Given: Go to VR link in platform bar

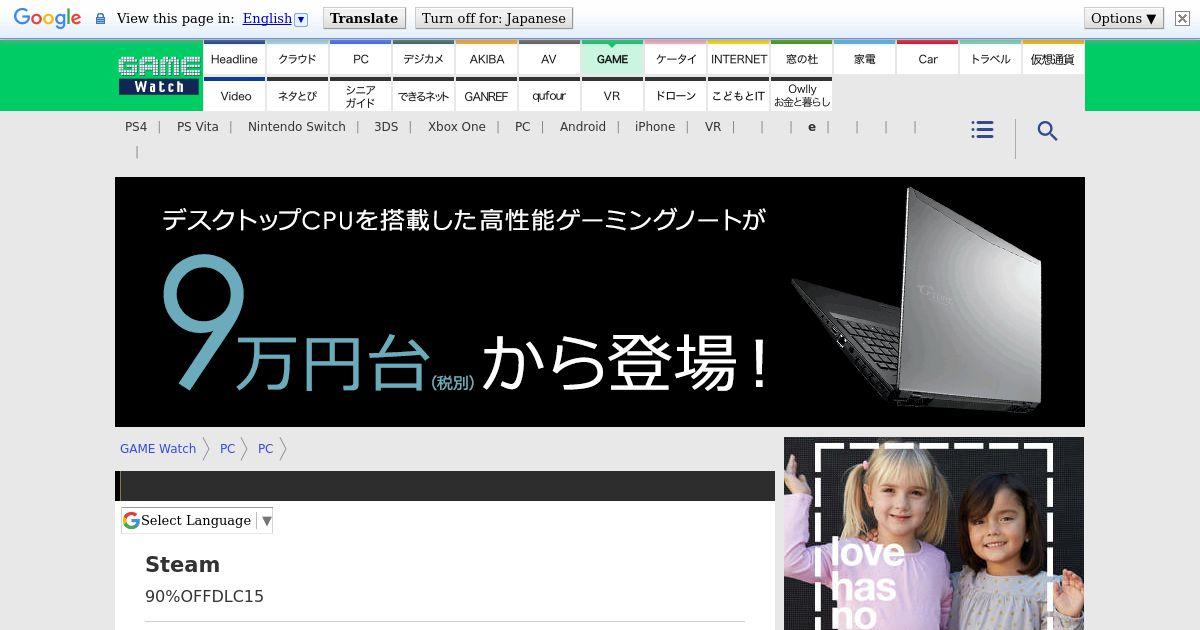Looking at the screenshot, I should point(712,127).
